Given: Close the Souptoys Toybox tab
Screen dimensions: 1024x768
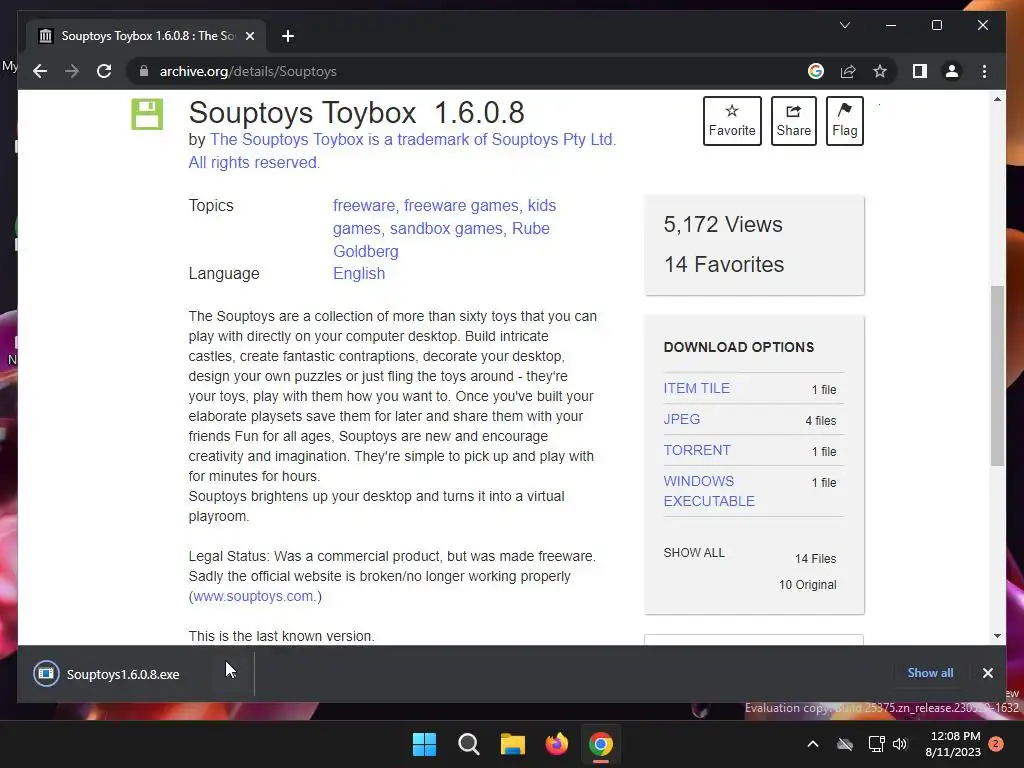Looking at the screenshot, I should click(249, 36).
